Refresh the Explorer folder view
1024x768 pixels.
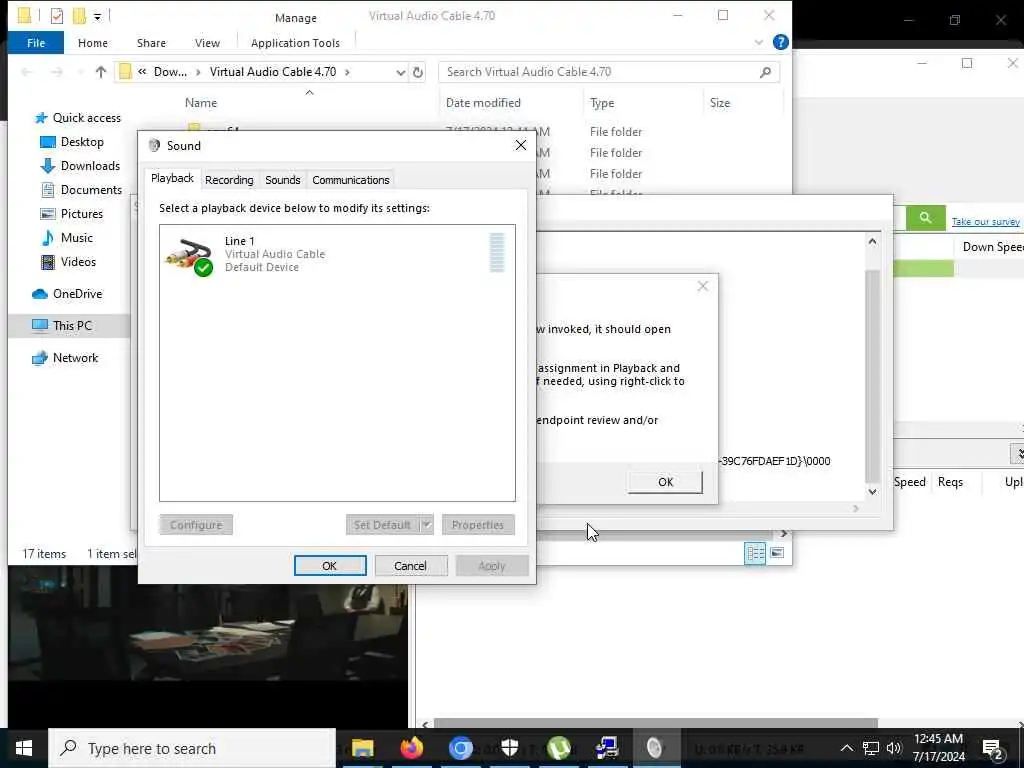[x=418, y=72]
